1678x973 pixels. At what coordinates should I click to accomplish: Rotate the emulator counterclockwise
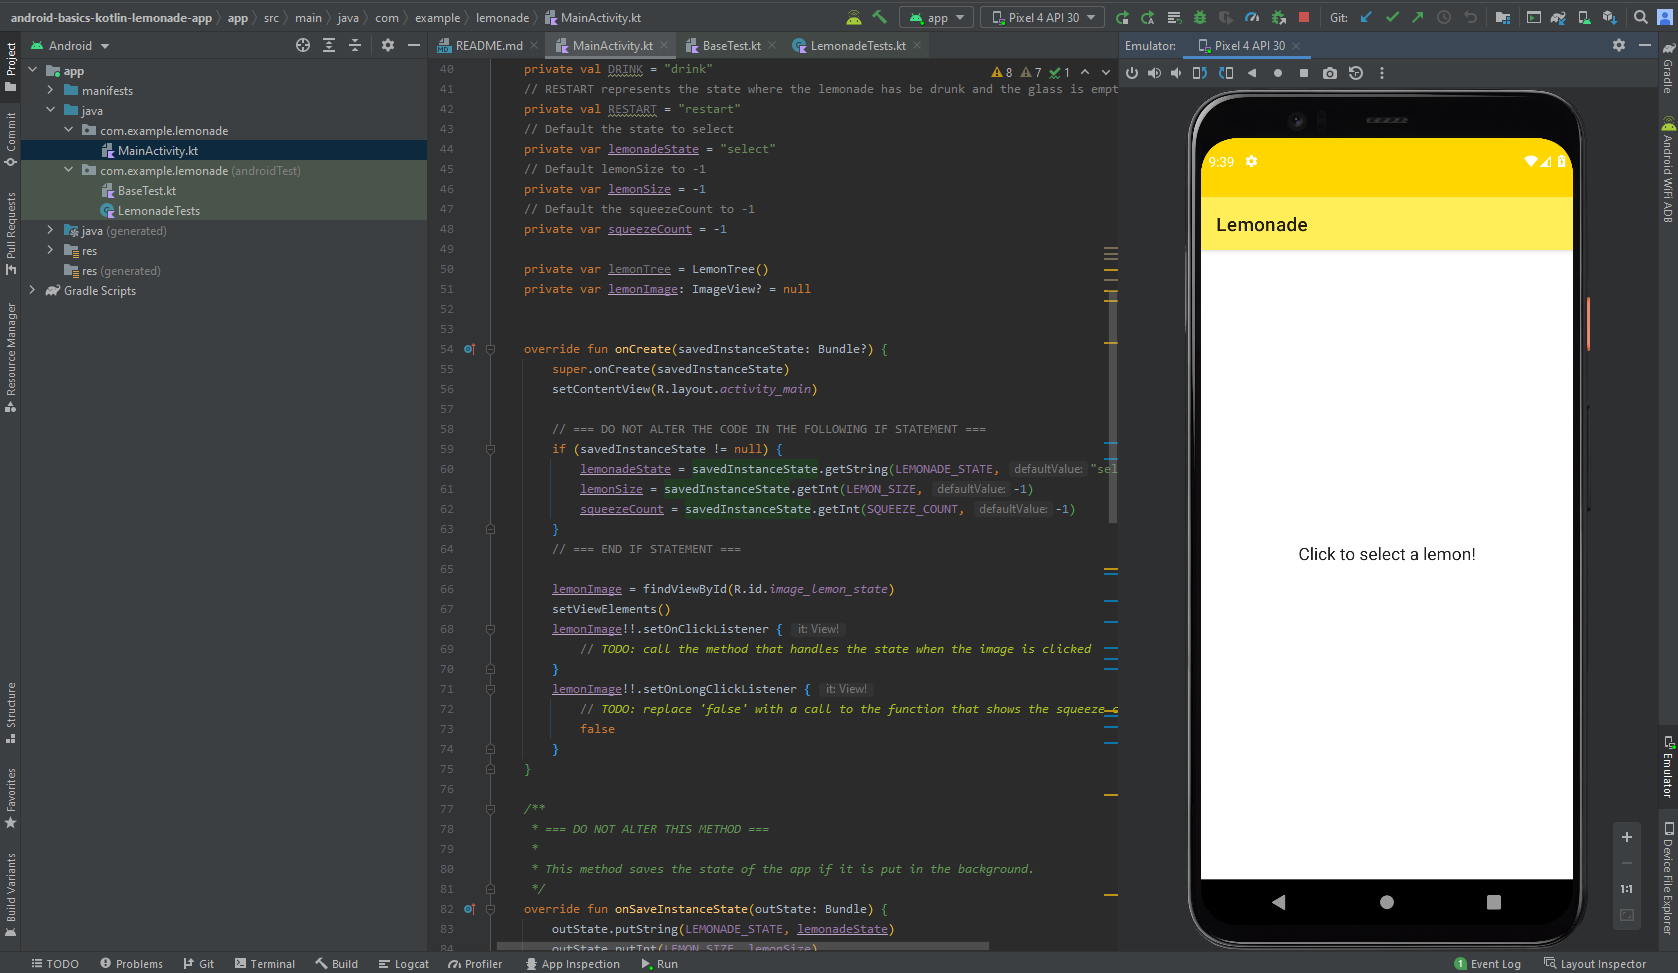pos(1199,72)
